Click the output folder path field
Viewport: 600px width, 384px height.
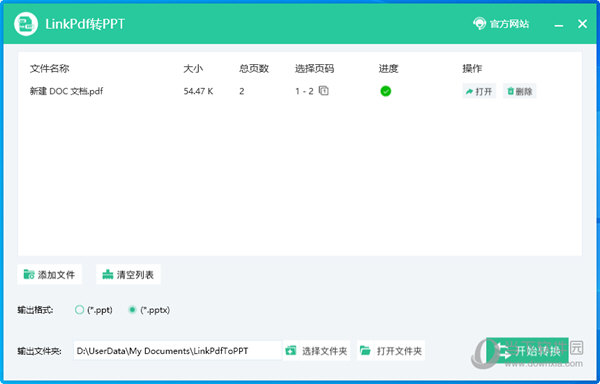coord(178,350)
